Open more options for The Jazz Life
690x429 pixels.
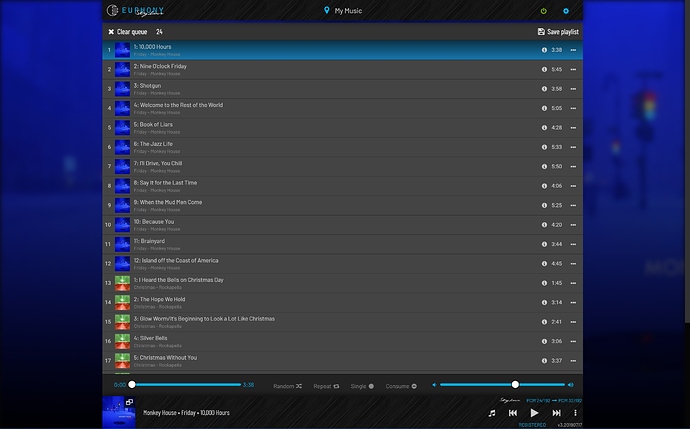pos(573,147)
